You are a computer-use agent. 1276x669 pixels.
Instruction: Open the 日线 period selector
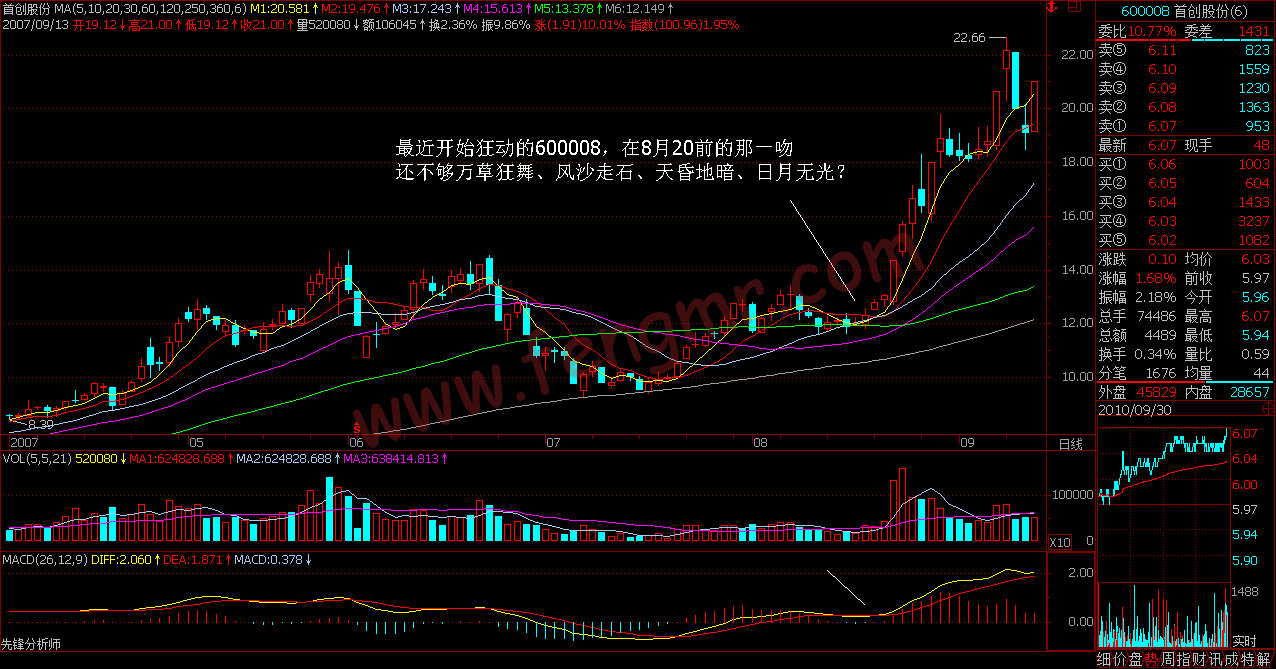pyautogui.click(x=1070, y=443)
